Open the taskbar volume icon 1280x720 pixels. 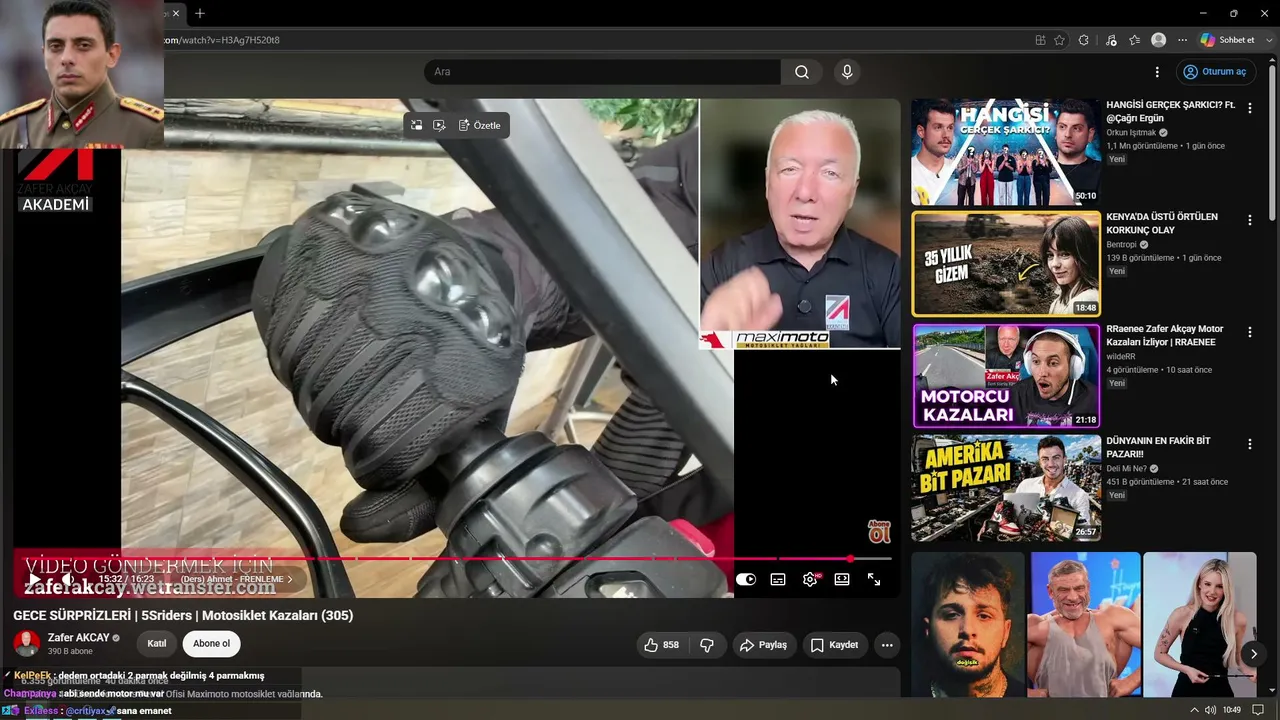(1210, 710)
